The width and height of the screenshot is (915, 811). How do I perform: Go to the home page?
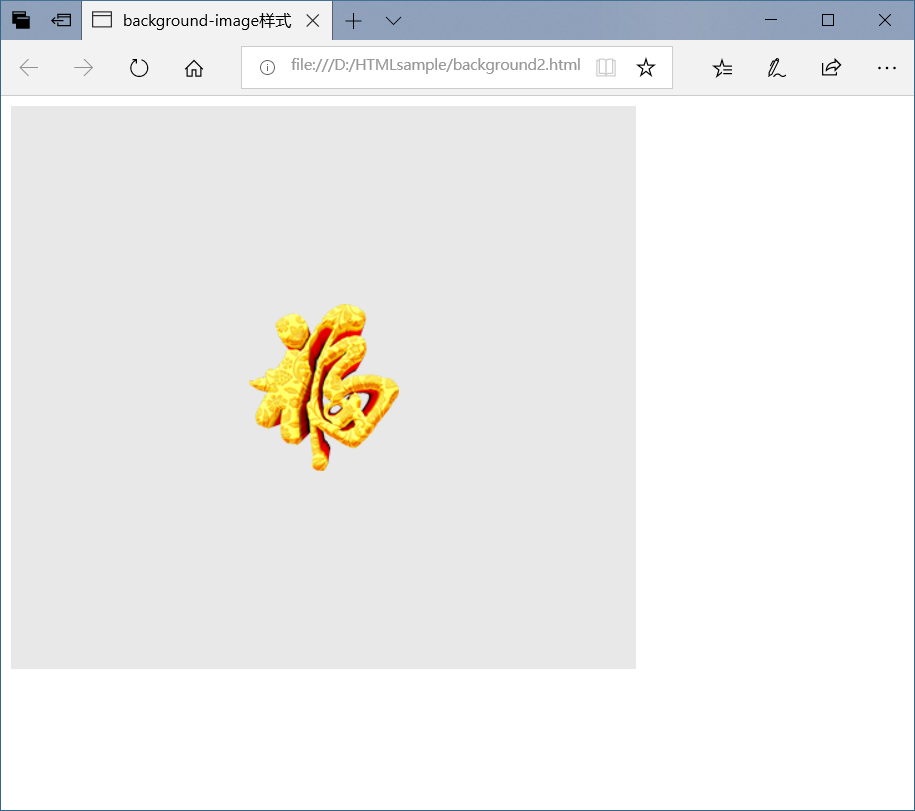pos(194,68)
